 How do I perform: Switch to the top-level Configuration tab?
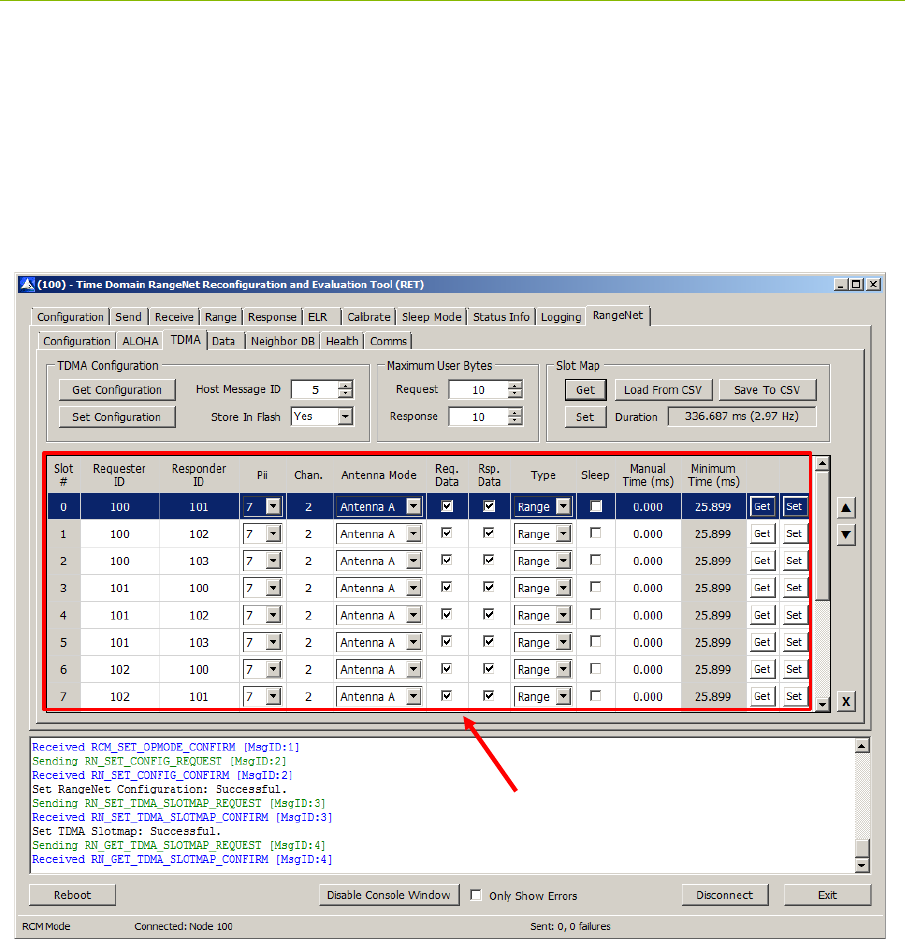pyautogui.click(x=70, y=317)
